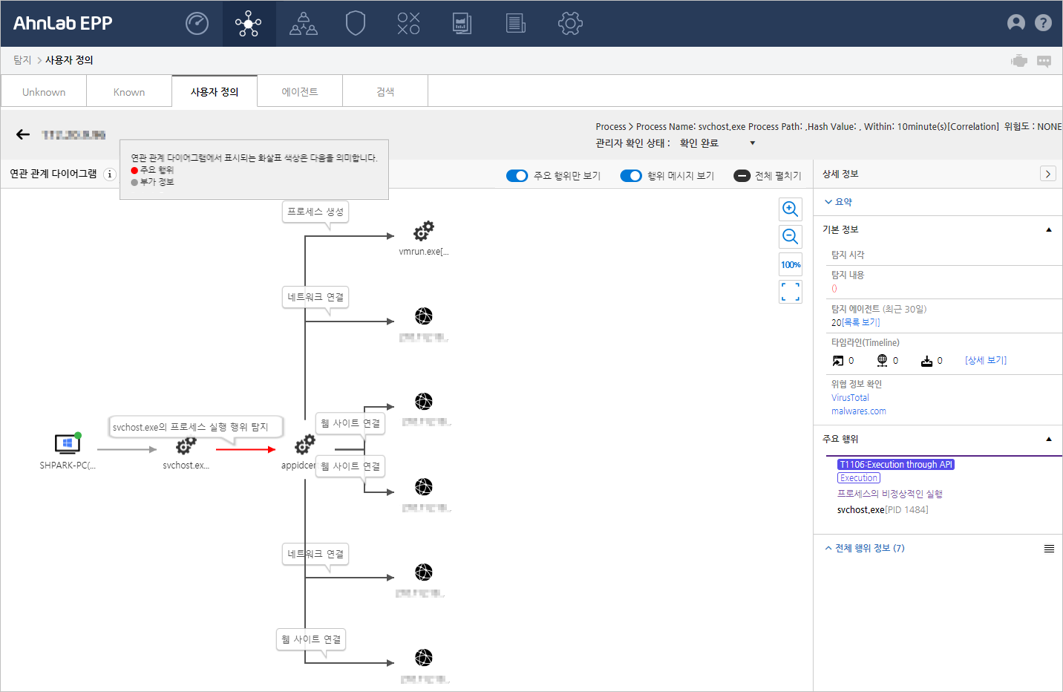Screen dimensions: 1063x692
Task: Open the settings gear in top navigation
Action: 570,24
